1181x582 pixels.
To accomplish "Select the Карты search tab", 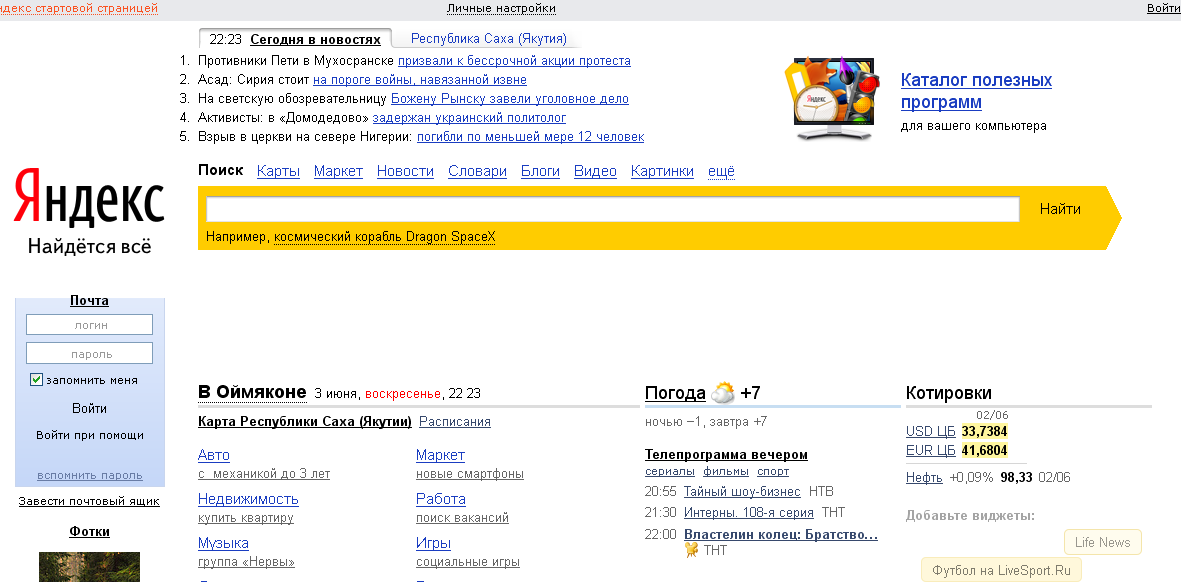I will click(278, 171).
